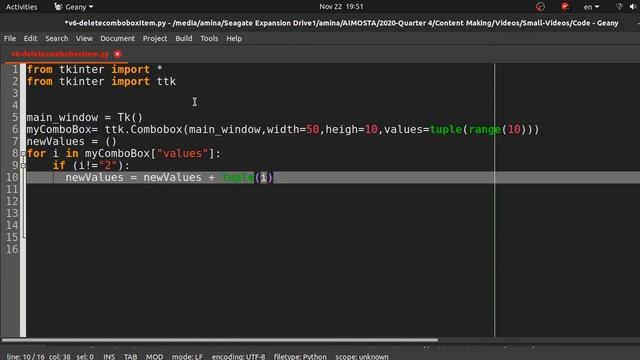Click 'MOD' indicator in status bar
The height and width of the screenshot is (360, 640).
pyautogui.click(x=154, y=356)
